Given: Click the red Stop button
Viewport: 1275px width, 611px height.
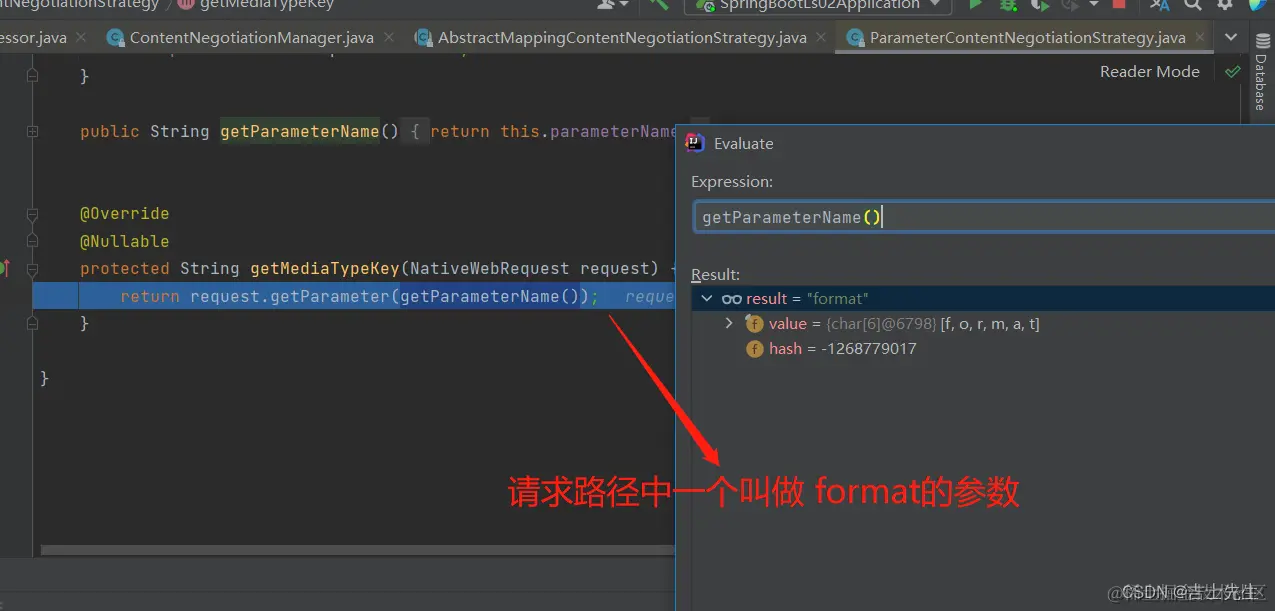Looking at the screenshot, I should coord(1119,5).
